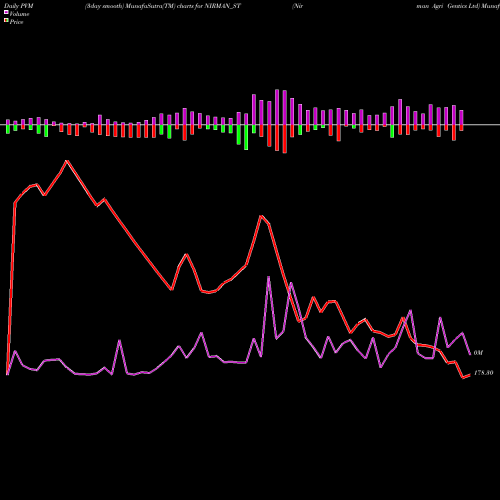The height and width of the screenshot is (500, 500).
Task: Click the 'Price' legend label
Action: pyautogui.click(x=16, y=22)
